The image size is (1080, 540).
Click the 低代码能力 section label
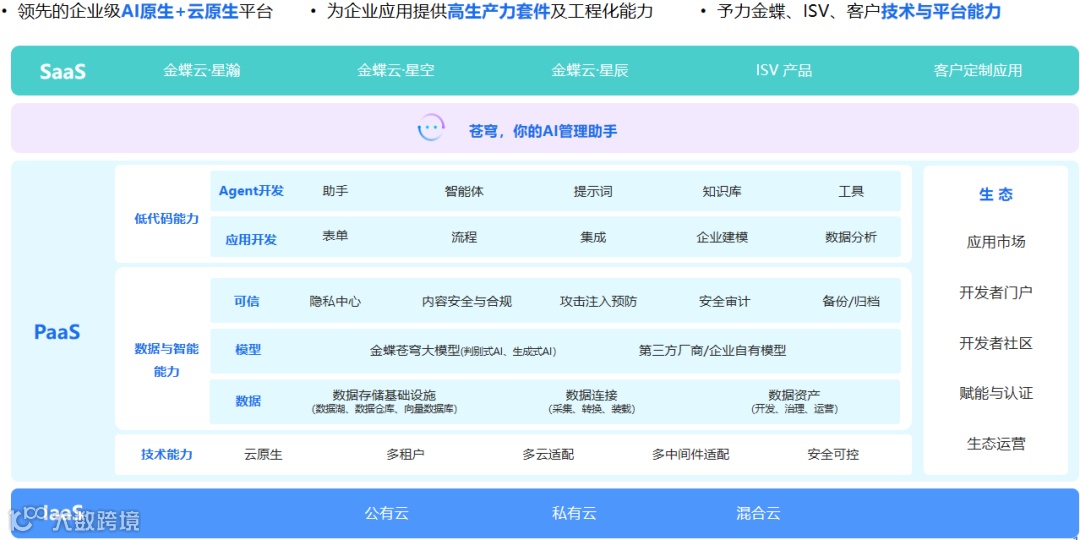click(166, 219)
